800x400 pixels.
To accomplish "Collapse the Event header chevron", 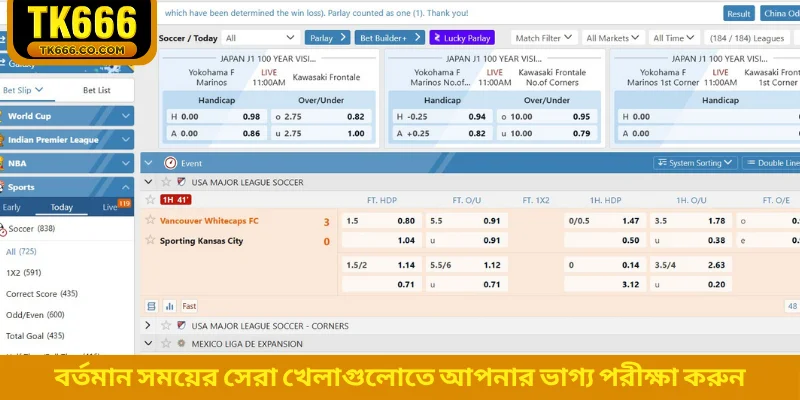I will tap(148, 163).
